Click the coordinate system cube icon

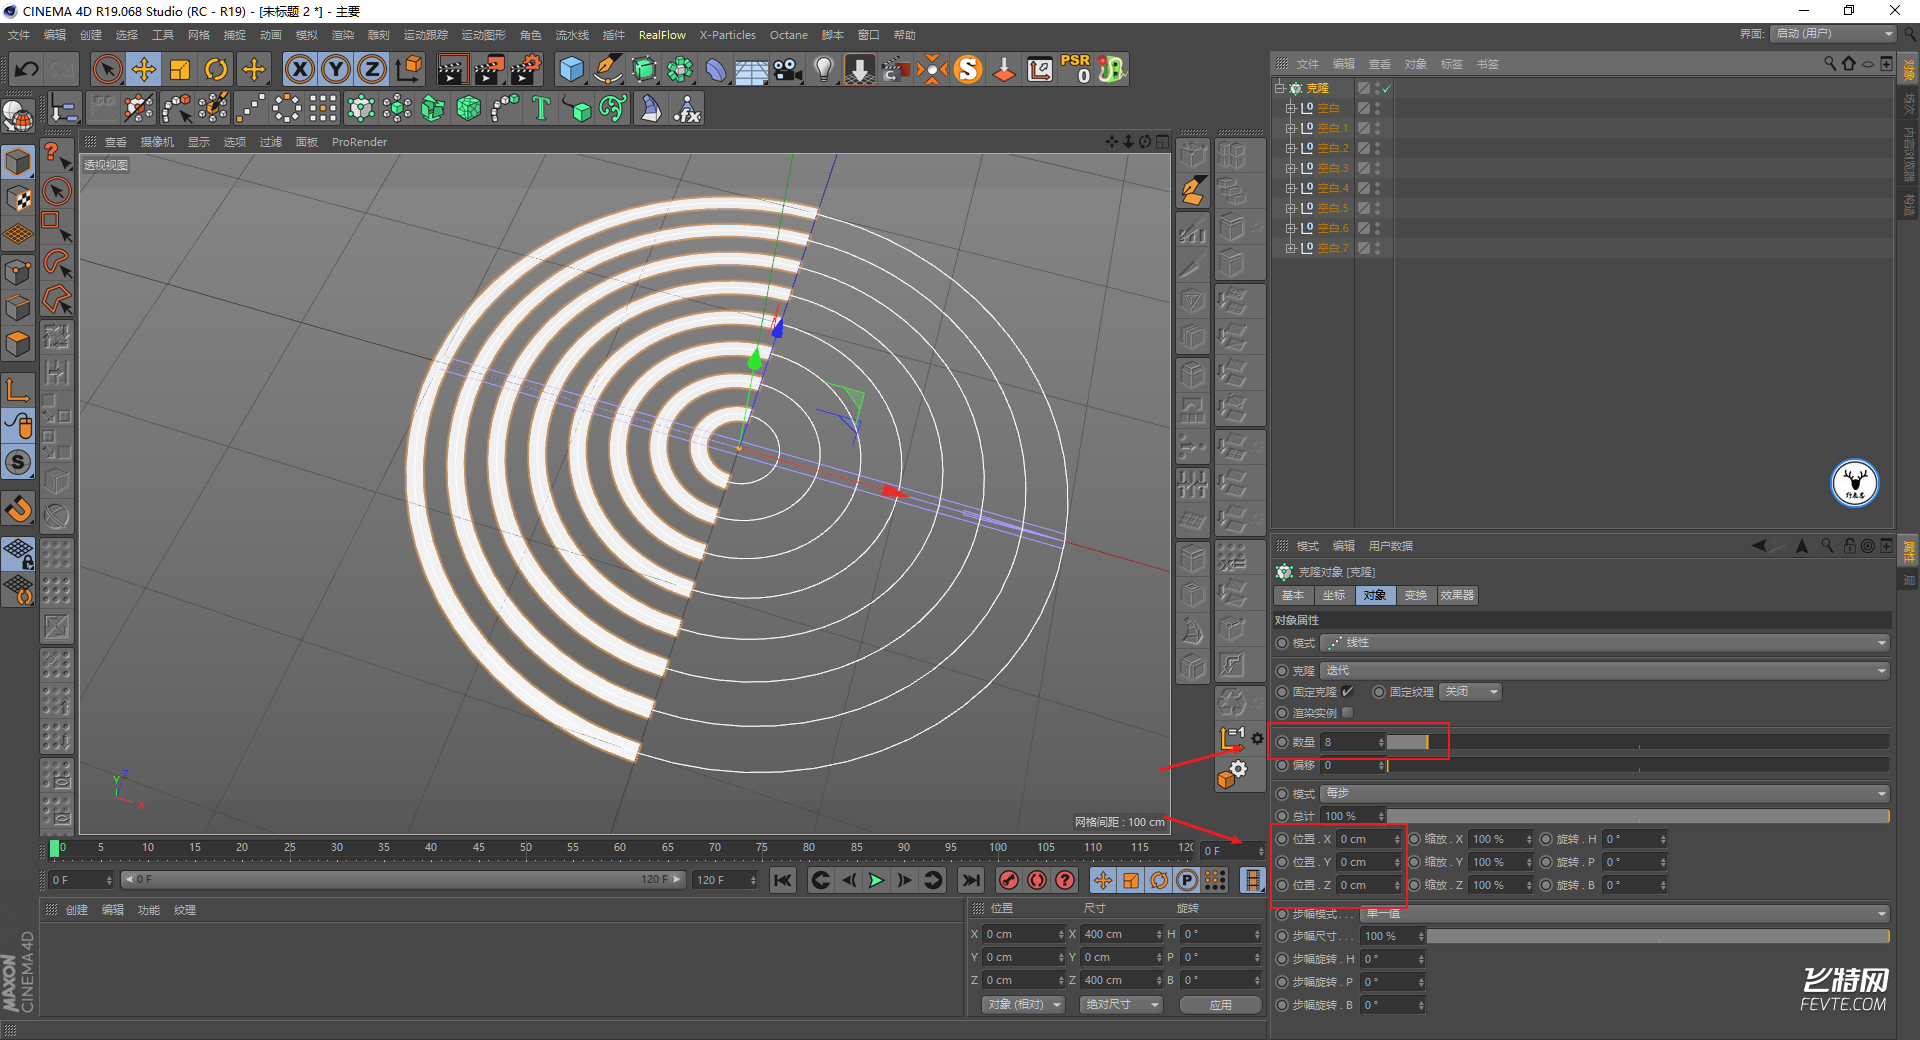click(x=408, y=69)
